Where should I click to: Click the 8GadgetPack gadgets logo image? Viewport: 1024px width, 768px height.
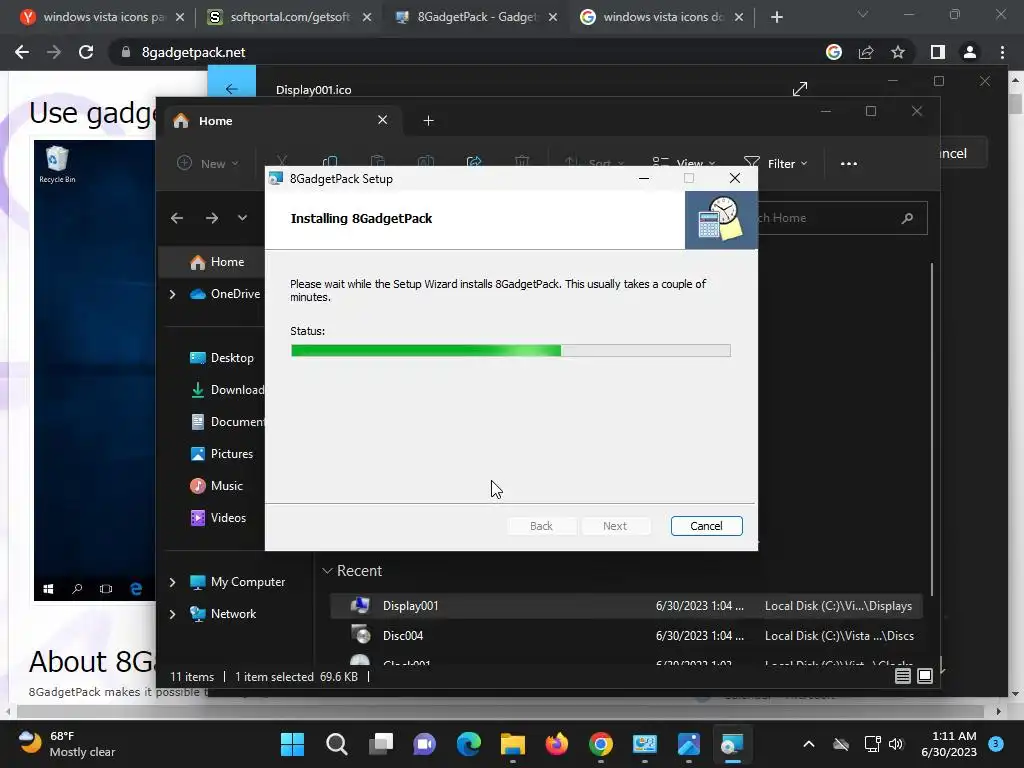(x=720, y=220)
